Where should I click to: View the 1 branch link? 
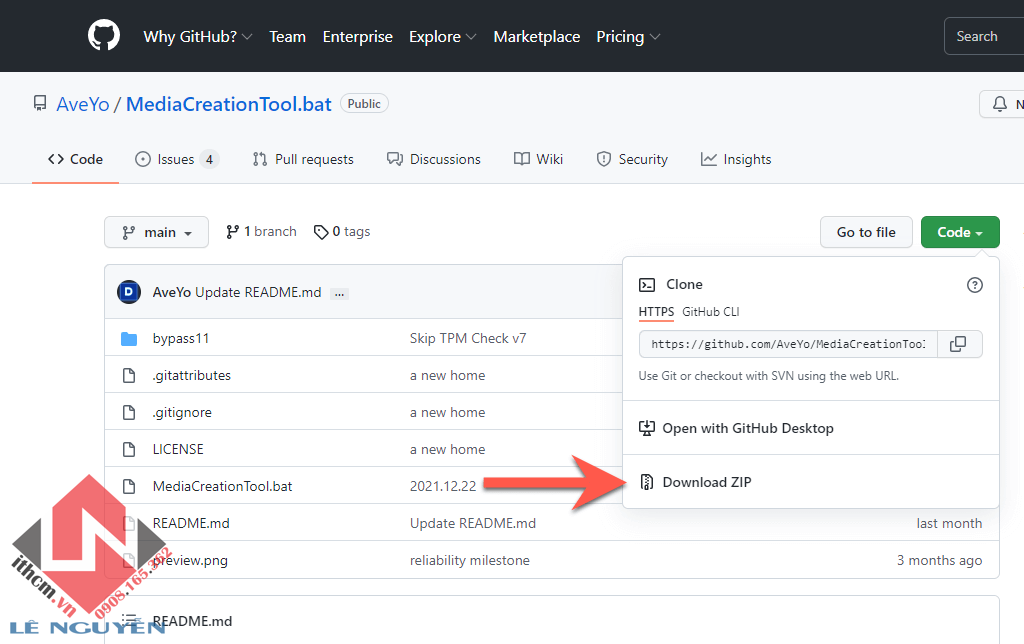[x=261, y=232]
